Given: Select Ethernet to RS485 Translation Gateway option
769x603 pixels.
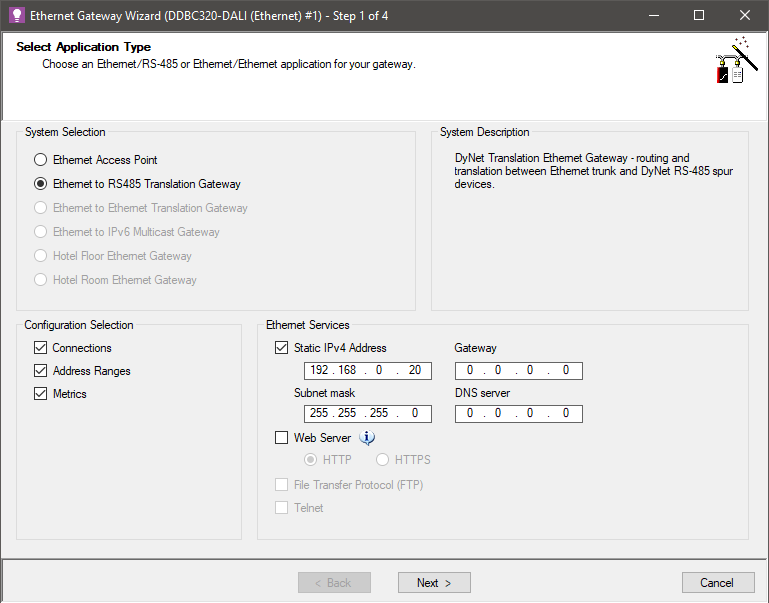Looking at the screenshot, I should pos(41,184).
